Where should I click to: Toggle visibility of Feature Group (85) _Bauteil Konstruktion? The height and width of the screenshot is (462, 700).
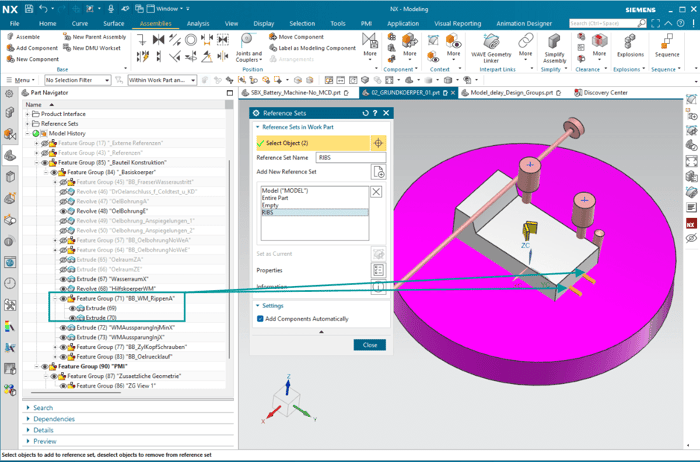point(45,162)
